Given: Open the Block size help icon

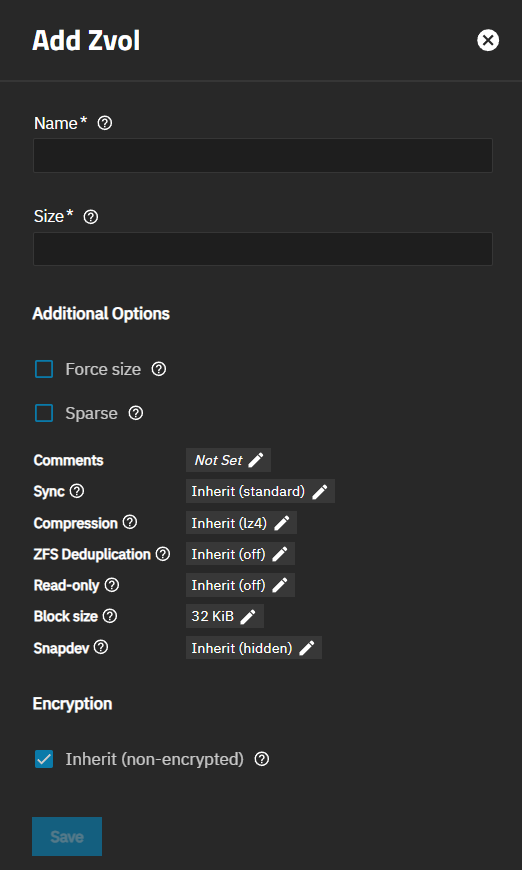Looking at the screenshot, I should [x=110, y=616].
